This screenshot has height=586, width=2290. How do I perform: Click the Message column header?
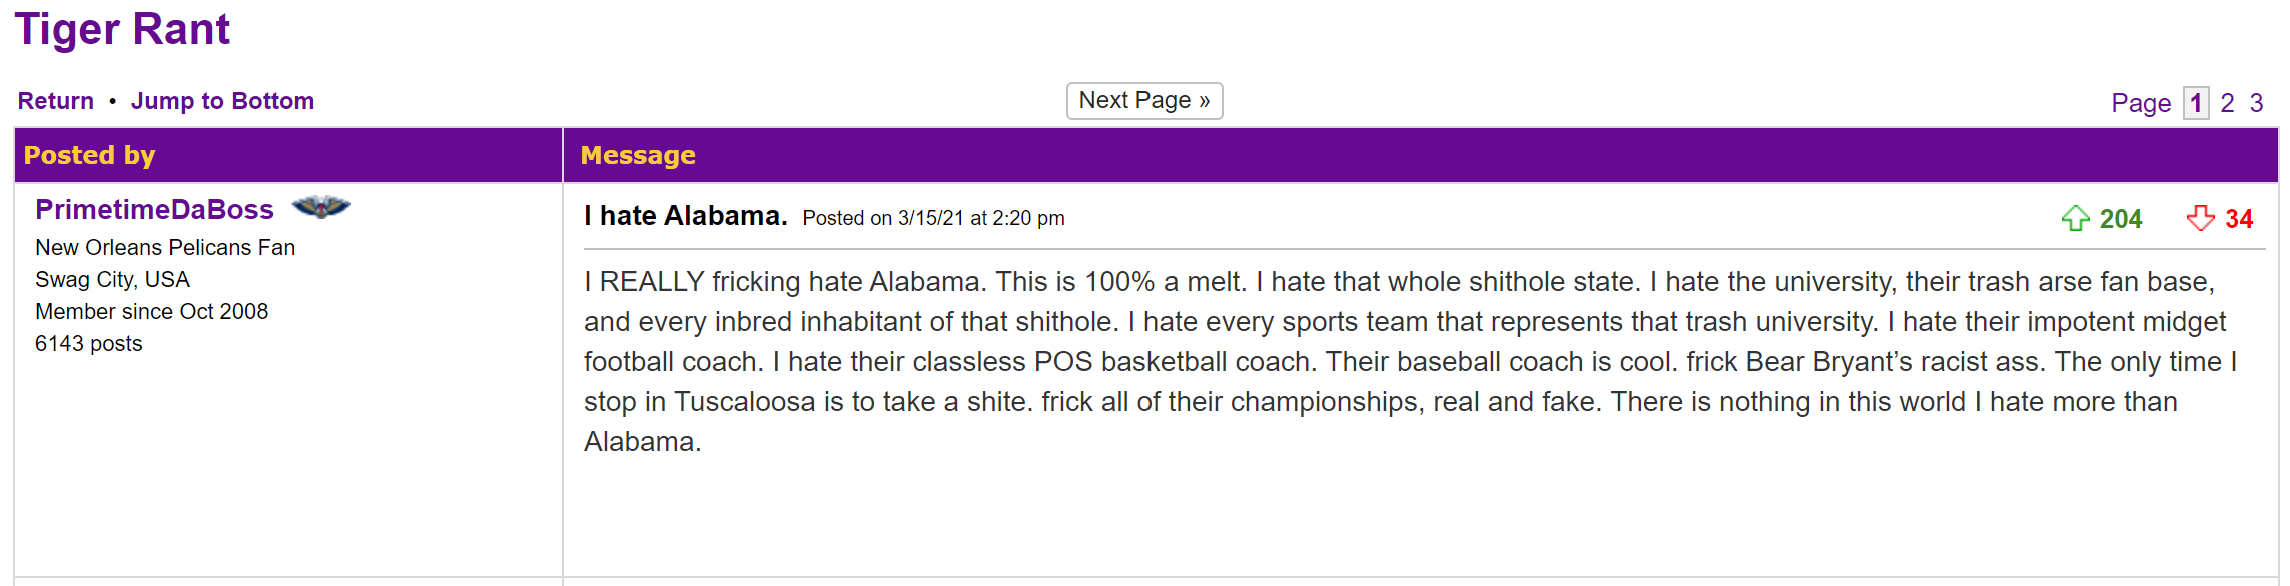click(x=638, y=155)
